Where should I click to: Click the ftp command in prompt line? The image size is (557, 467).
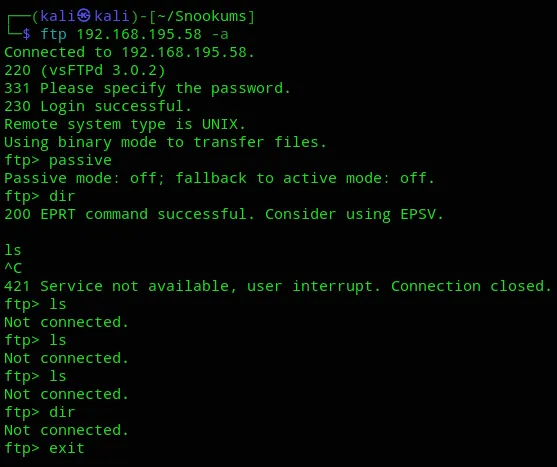click(54, 35)
